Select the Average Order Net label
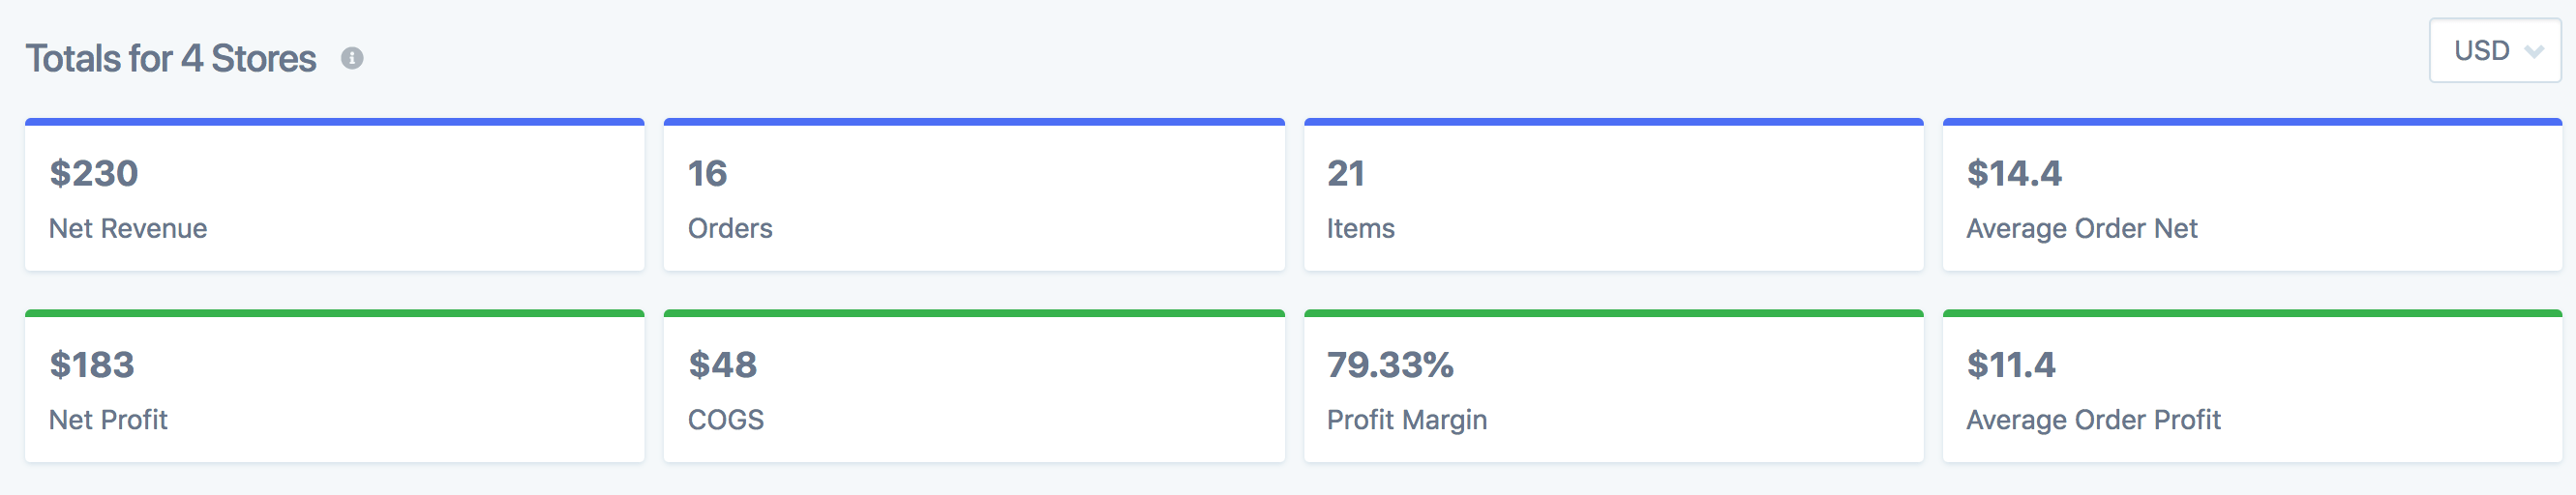 pos(2081,229)
